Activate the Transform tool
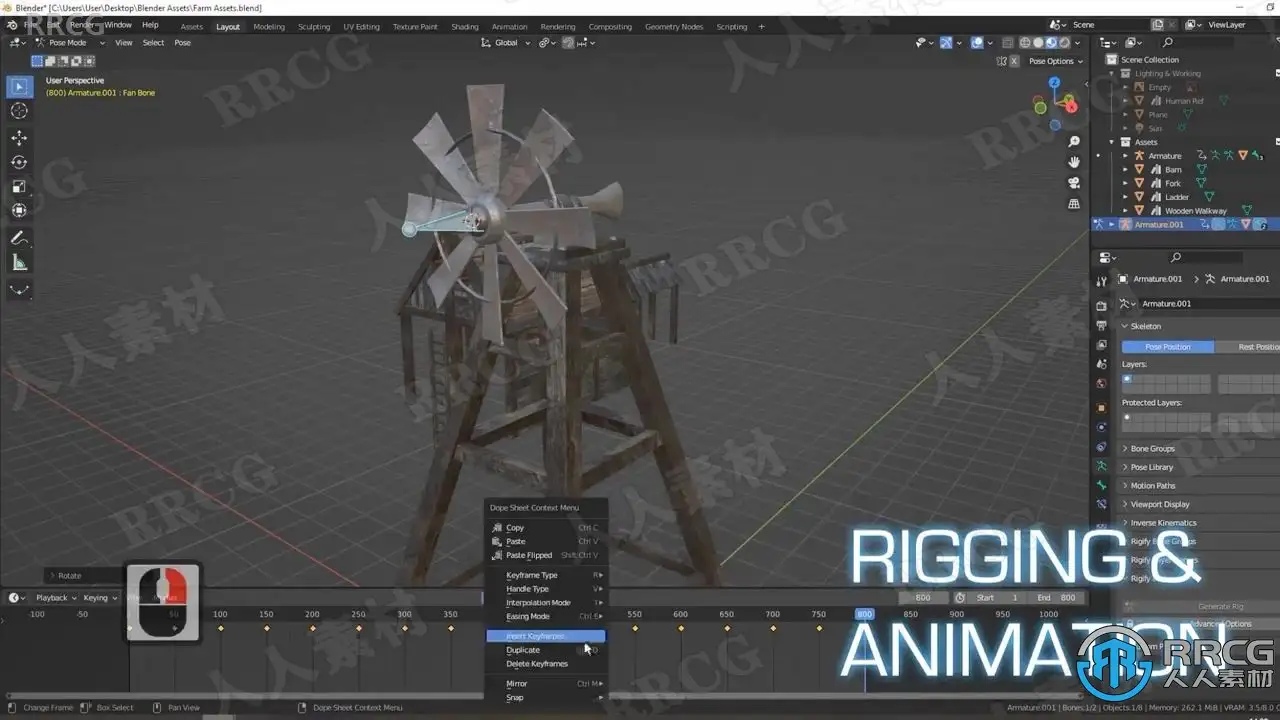This screenshot has width=1280, height=720. tap(19, 210)
